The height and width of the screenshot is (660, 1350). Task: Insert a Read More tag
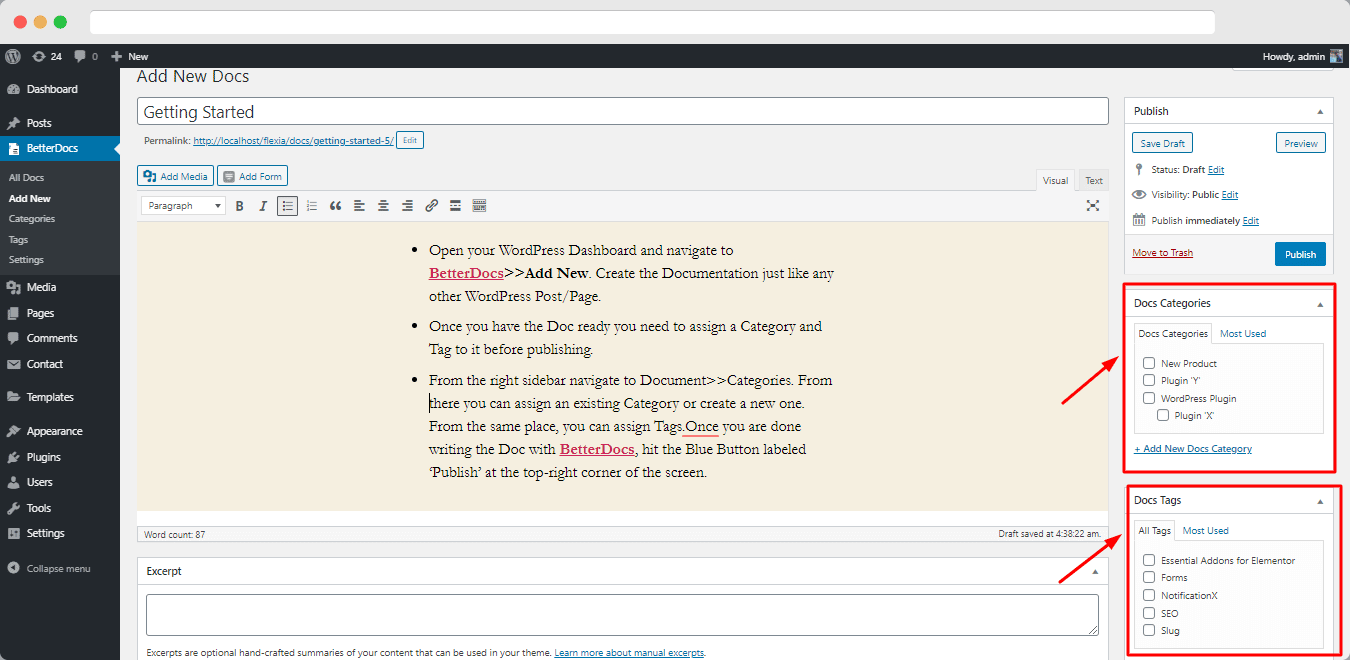(x=455, y=205)
